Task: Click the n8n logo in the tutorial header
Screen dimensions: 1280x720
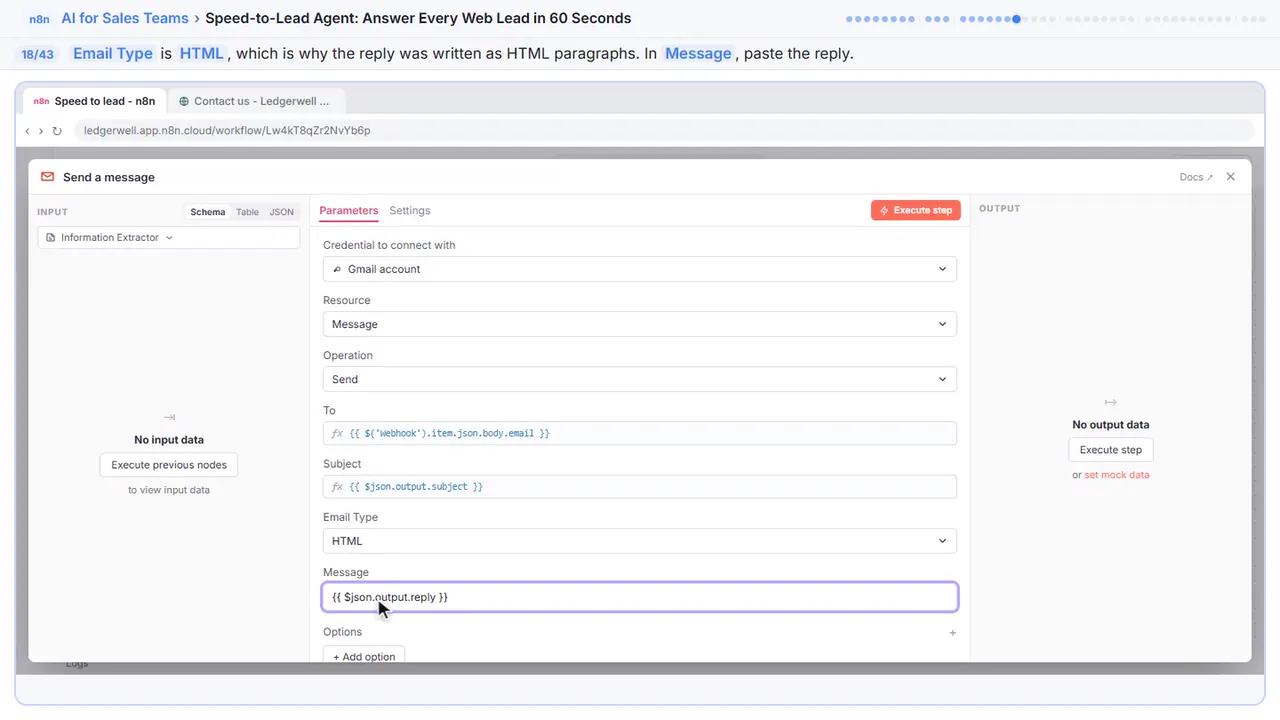Action: coord(39,19)
